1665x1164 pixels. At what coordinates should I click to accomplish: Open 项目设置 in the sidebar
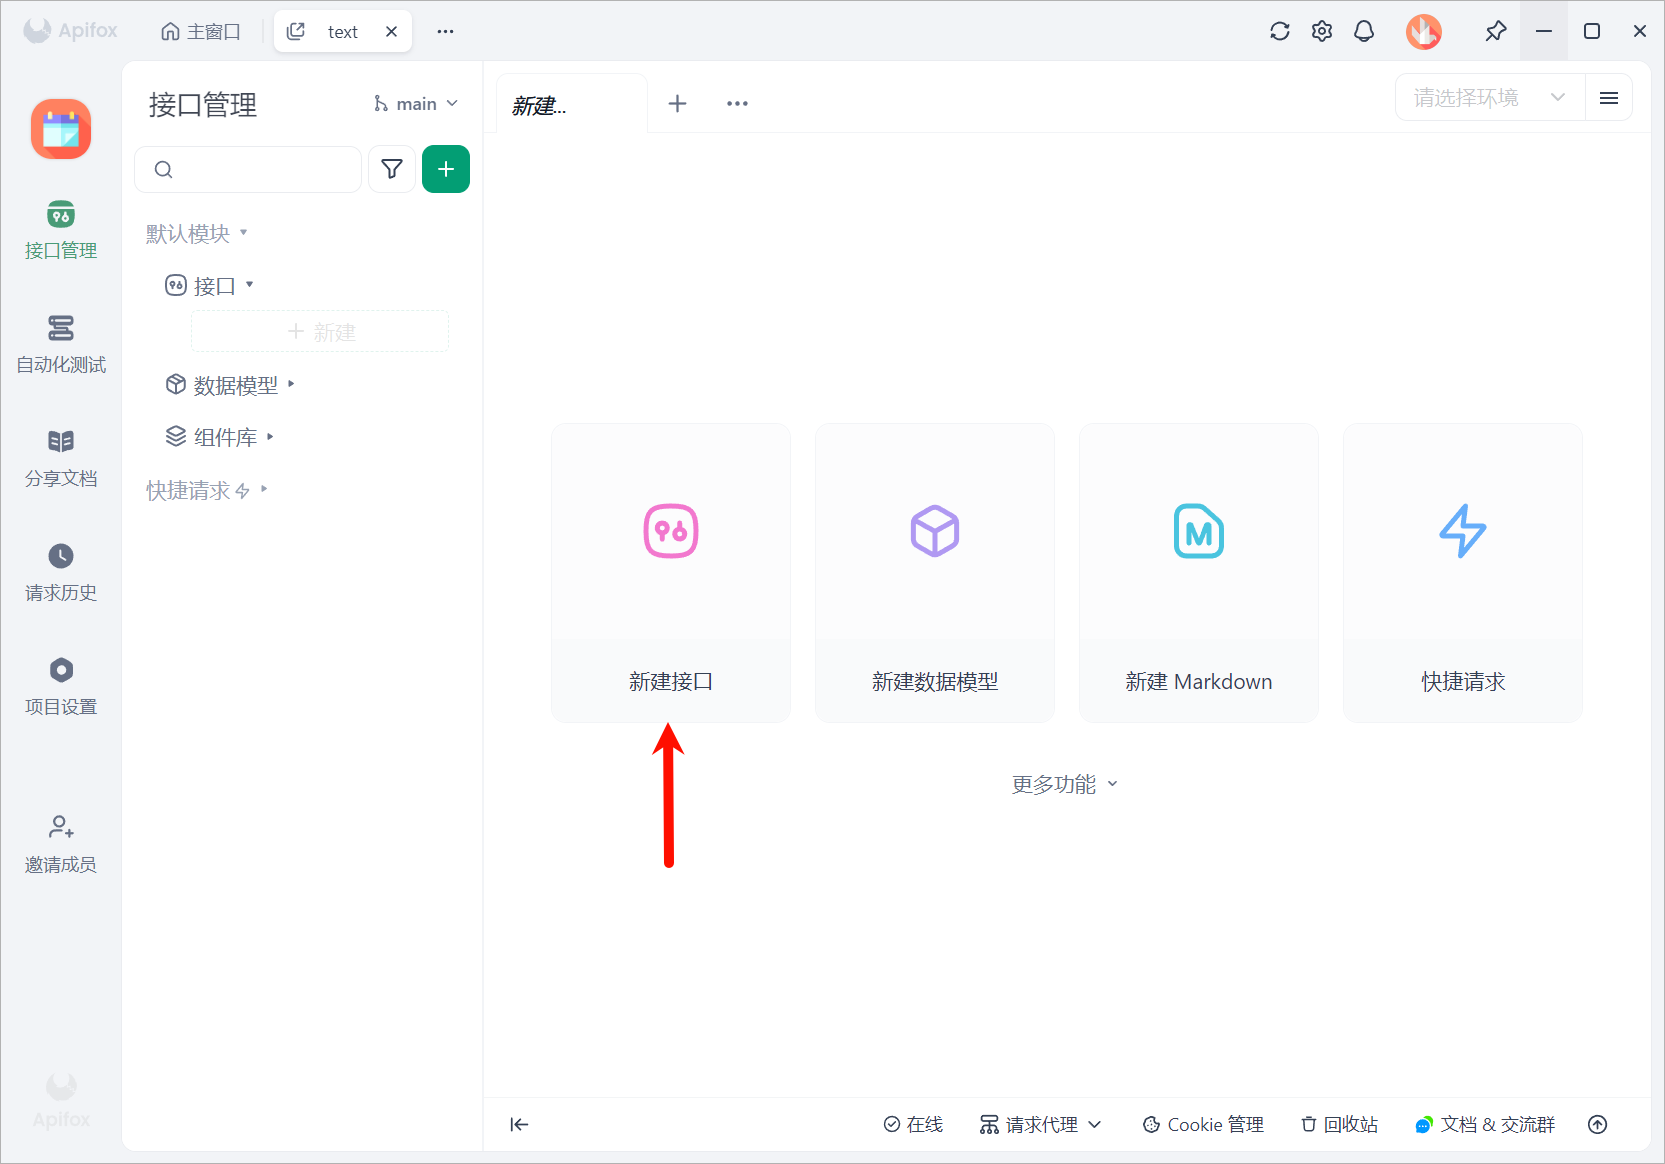point(60,686)
